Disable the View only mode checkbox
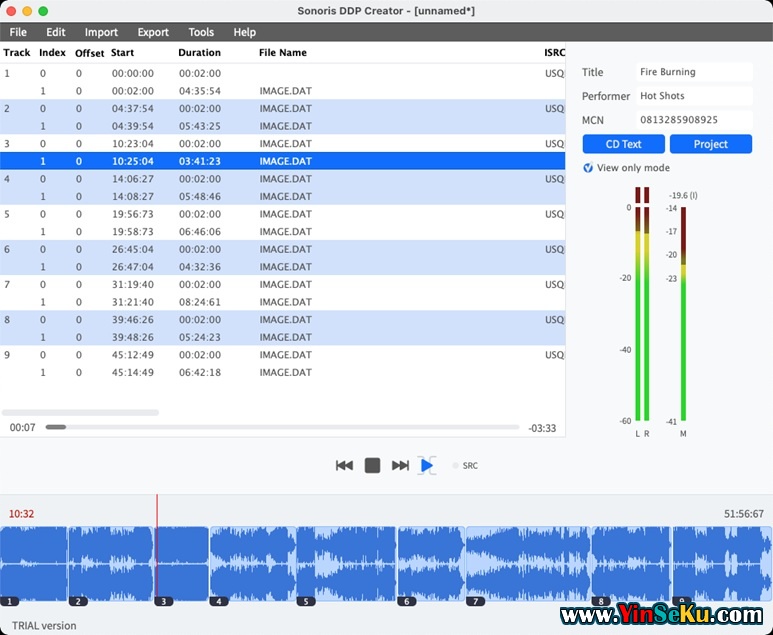 tap(588, 168)
